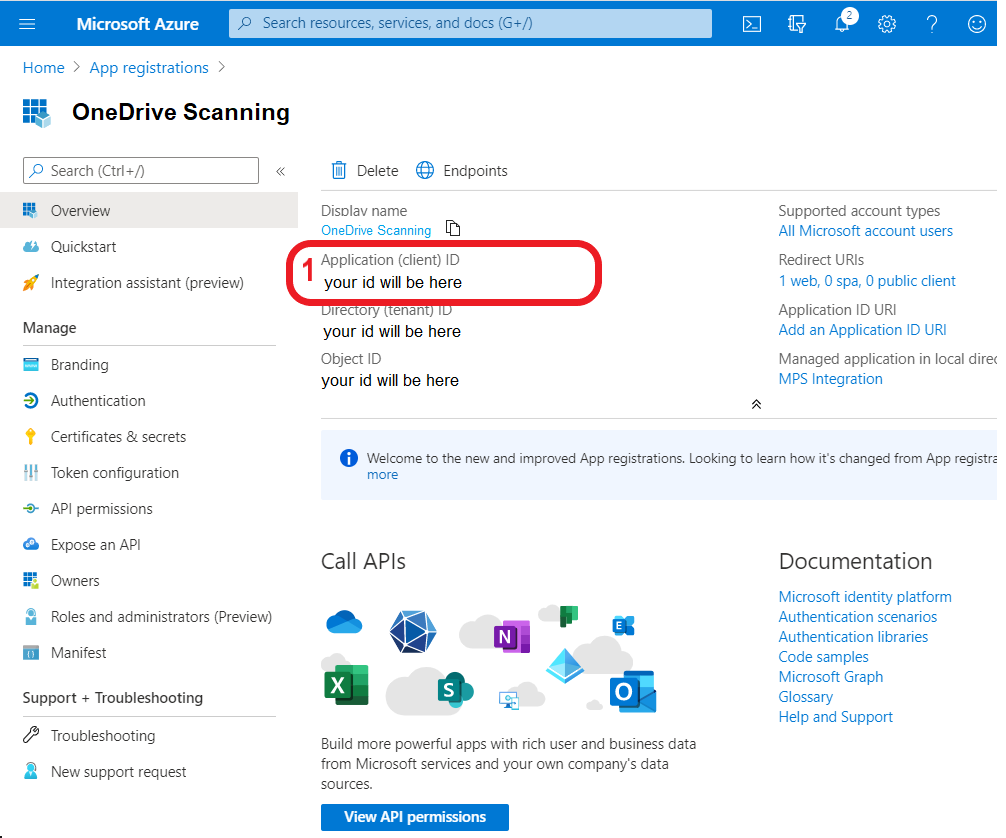Open the notifications bell

[x=842, y=24]
